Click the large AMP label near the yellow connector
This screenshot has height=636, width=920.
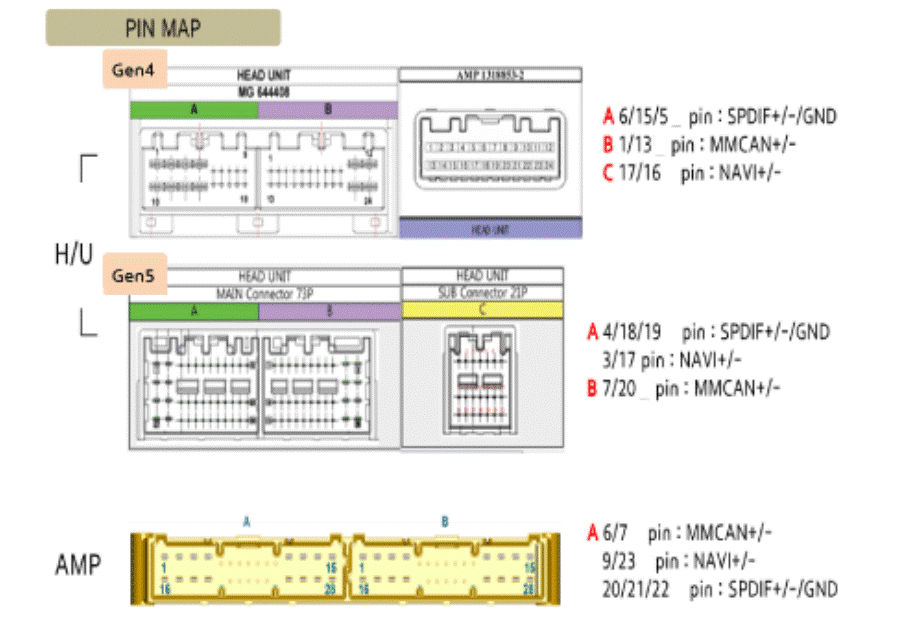click(x=78, y=565)
